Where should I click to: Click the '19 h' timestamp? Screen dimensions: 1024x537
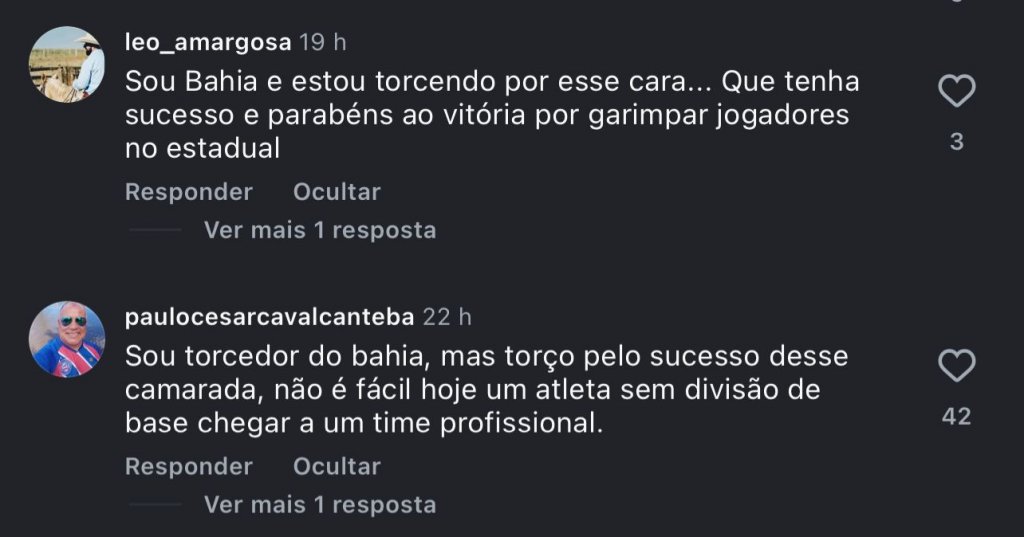[x=323, y=42]
